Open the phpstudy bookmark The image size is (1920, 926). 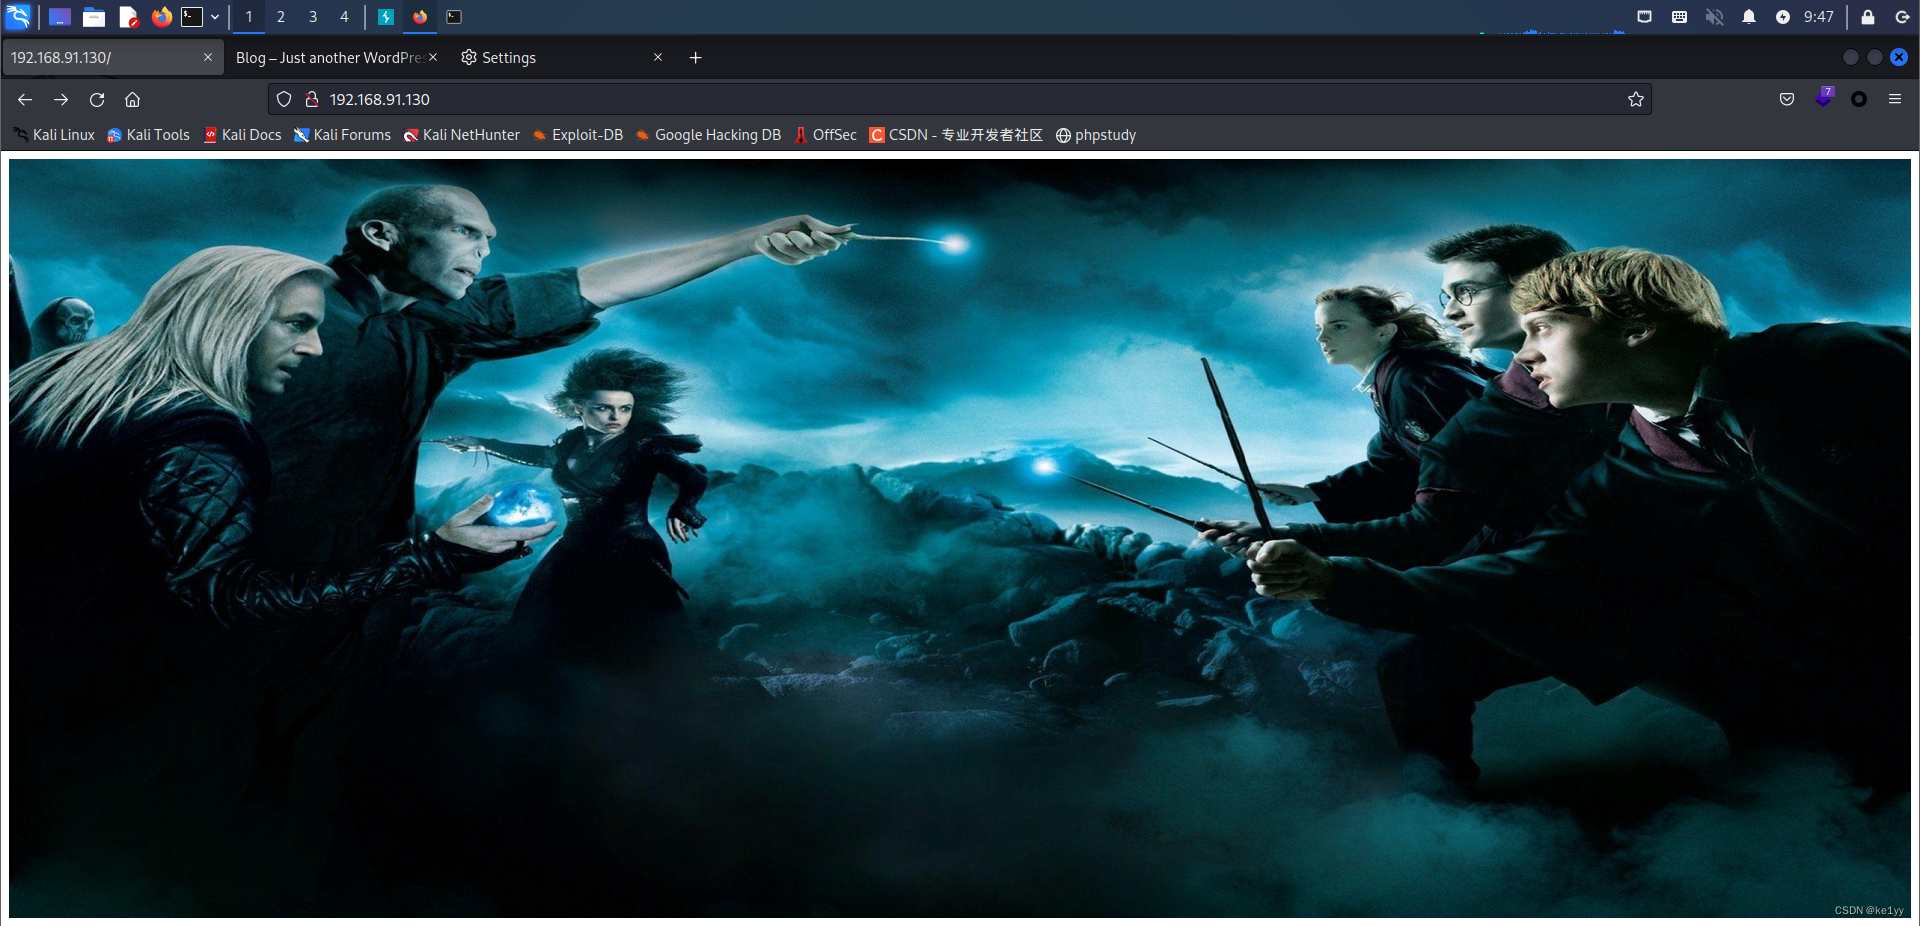(x=1096, y=135)
